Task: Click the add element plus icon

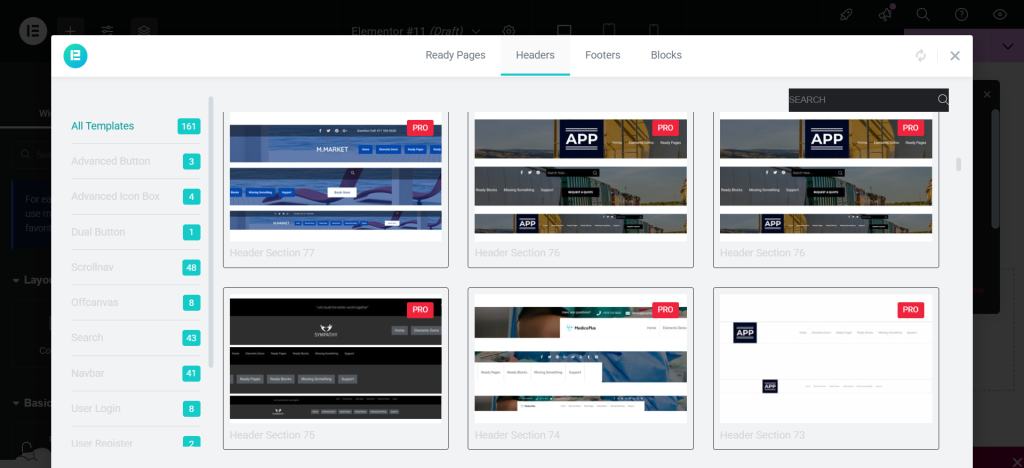Action: [70, 30]
